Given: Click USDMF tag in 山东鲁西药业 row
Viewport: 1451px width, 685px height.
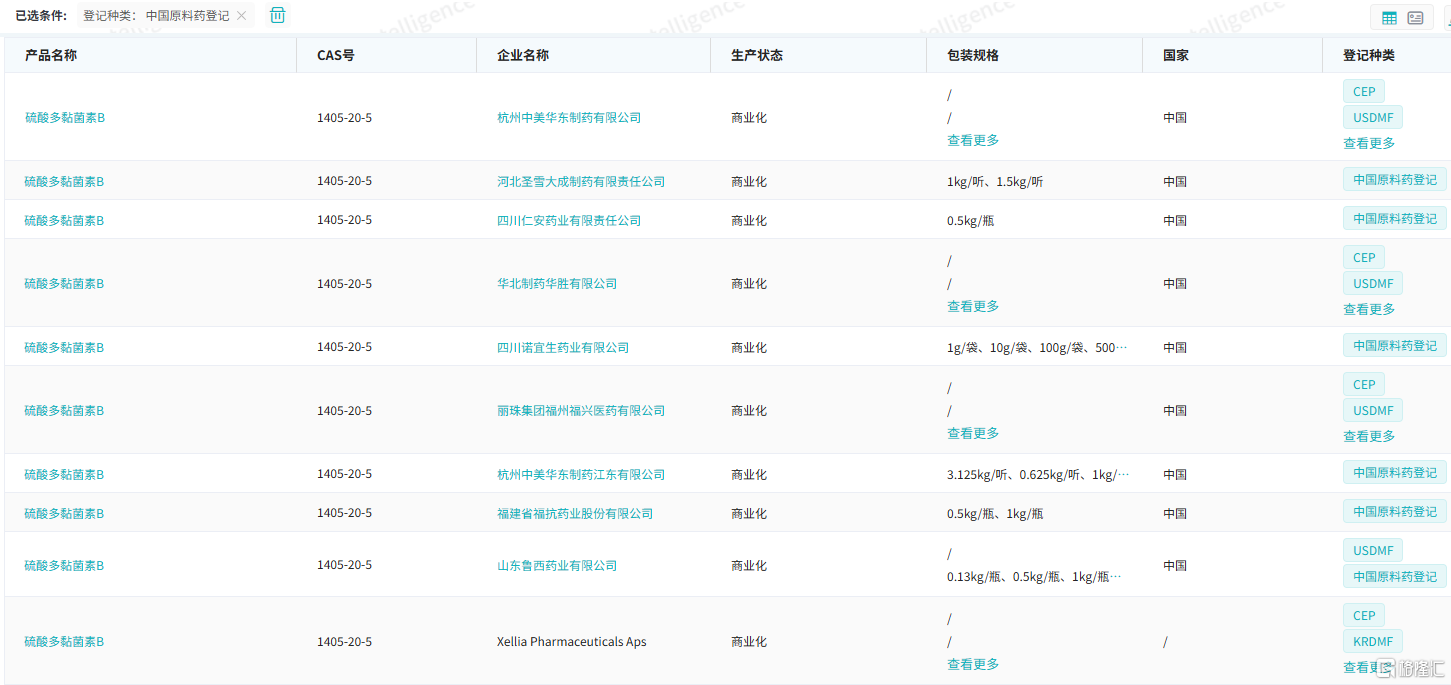Looking at the screenshot, I should 1373,550.
